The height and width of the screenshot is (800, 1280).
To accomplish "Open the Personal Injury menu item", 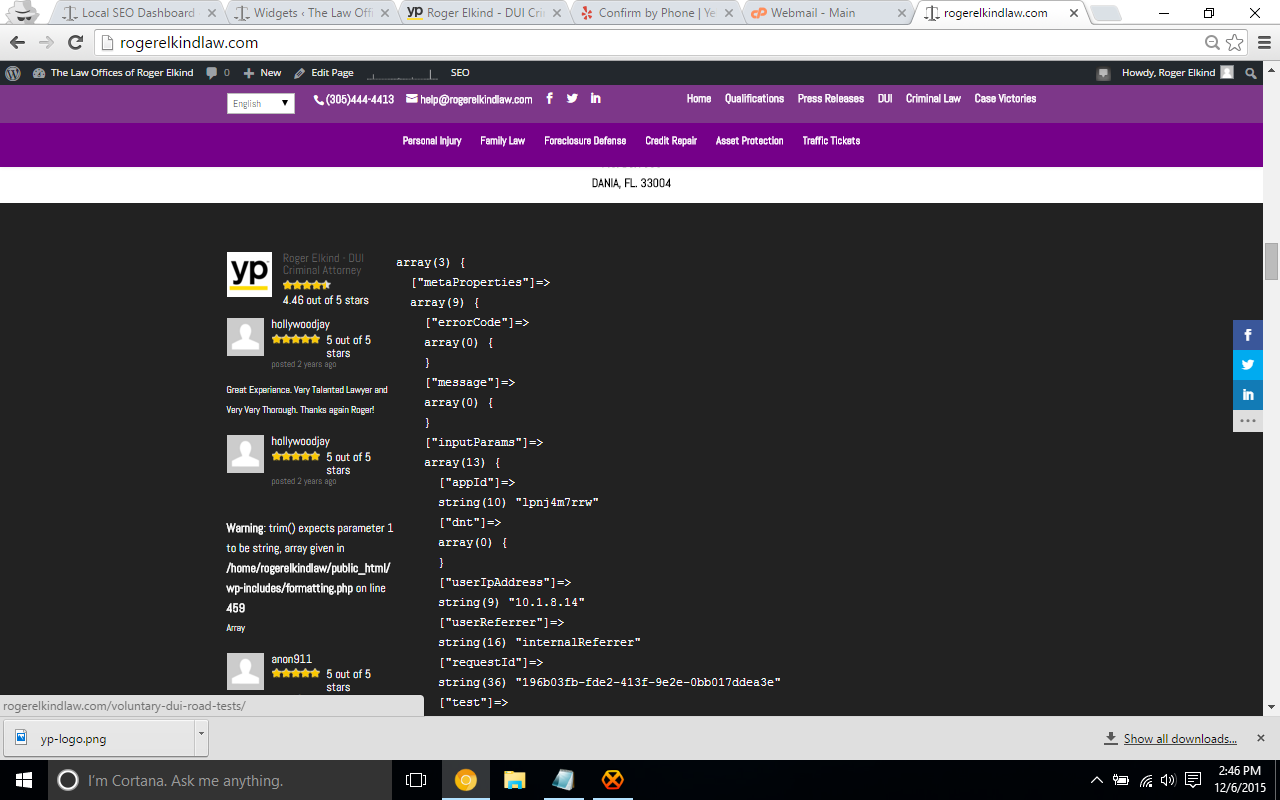I will coord(432,141).
